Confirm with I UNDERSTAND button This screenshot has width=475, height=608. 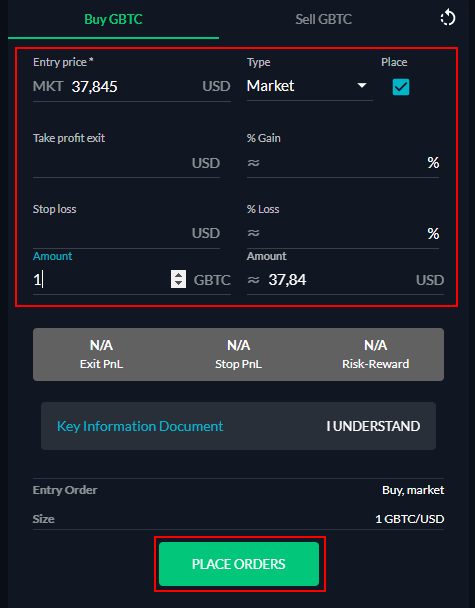click(x=373, y=426)
